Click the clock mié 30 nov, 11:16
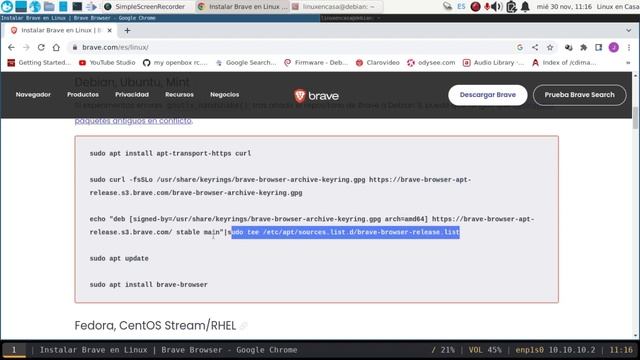This screenshot has height=360, width=640. point(564,7)
